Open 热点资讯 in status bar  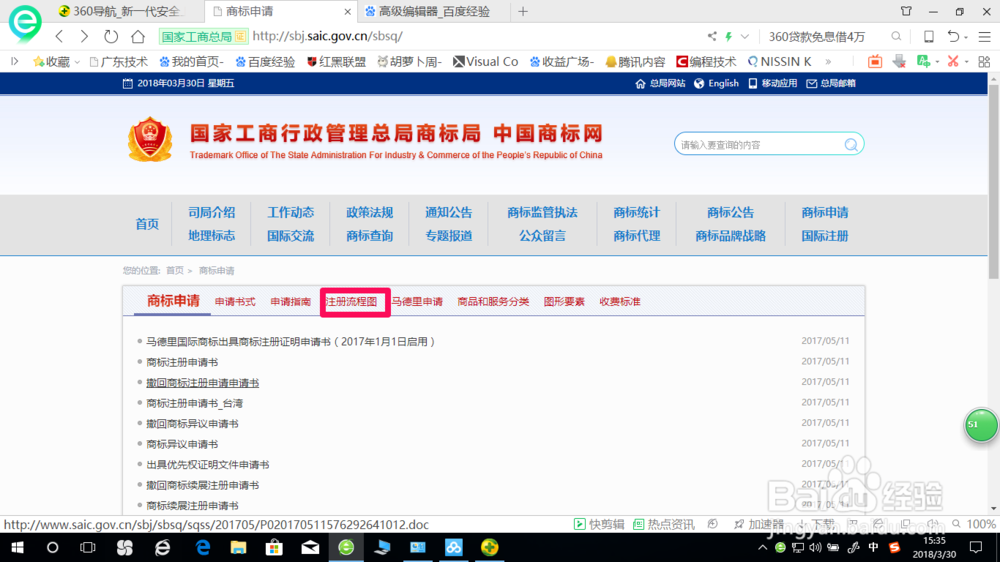pyautogui.click(x=663, y=524)
